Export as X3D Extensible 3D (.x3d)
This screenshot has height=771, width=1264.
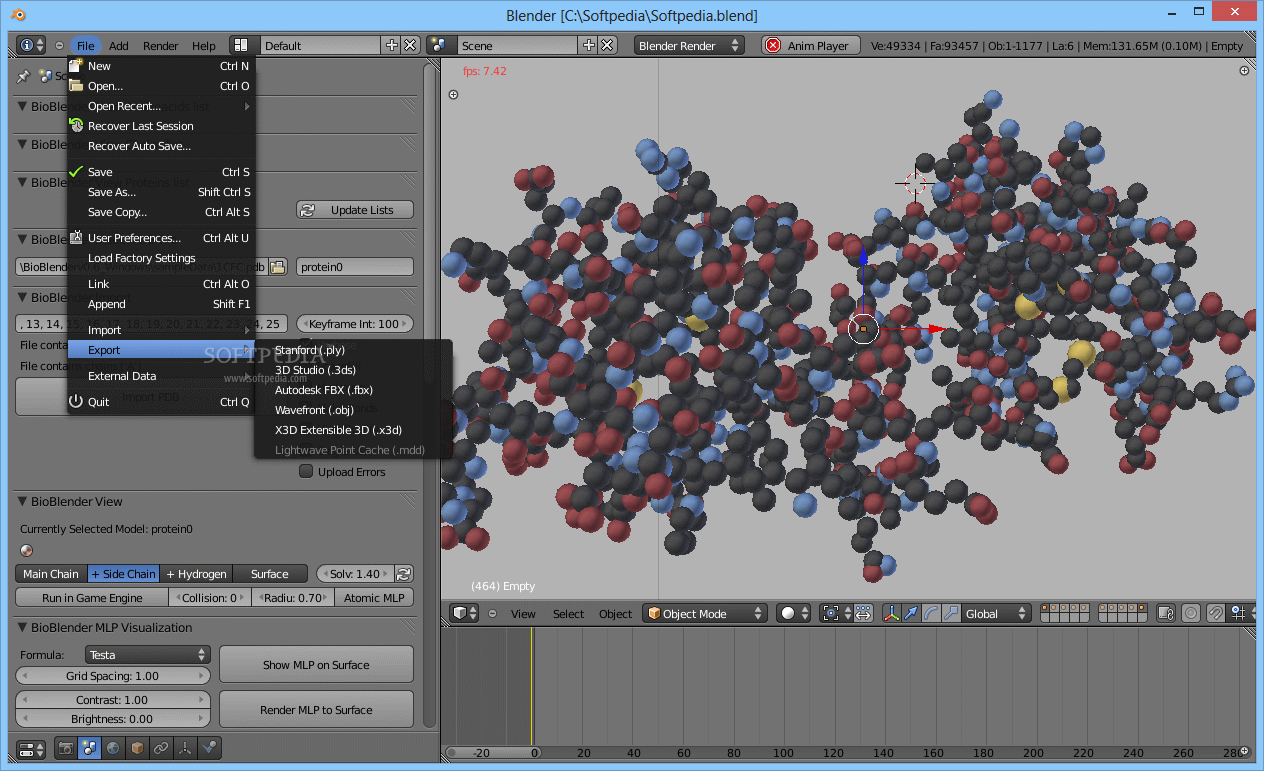coord(353,430)
